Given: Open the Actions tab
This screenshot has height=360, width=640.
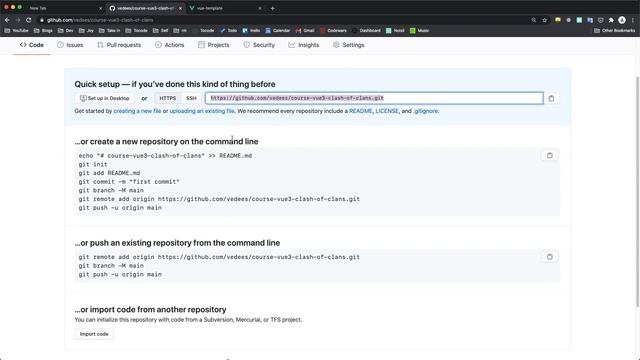Looking at the screenshot, I should pyautogui.click(x=169, y=45).
